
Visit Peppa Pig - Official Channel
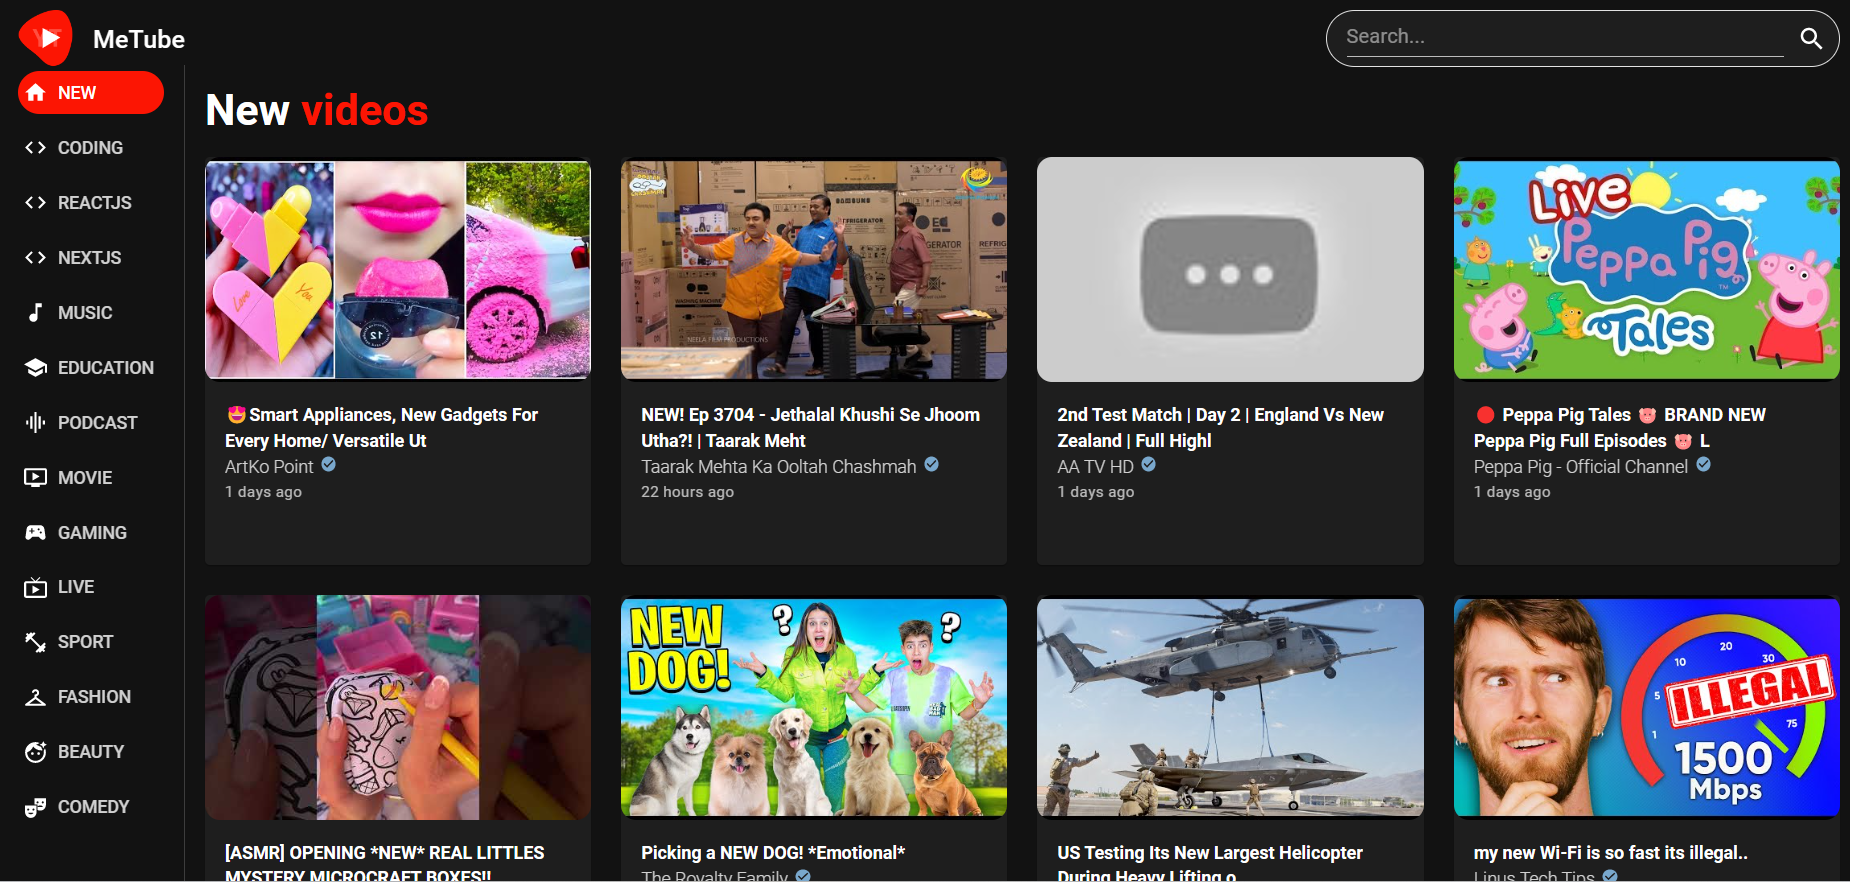point(1580,467)
